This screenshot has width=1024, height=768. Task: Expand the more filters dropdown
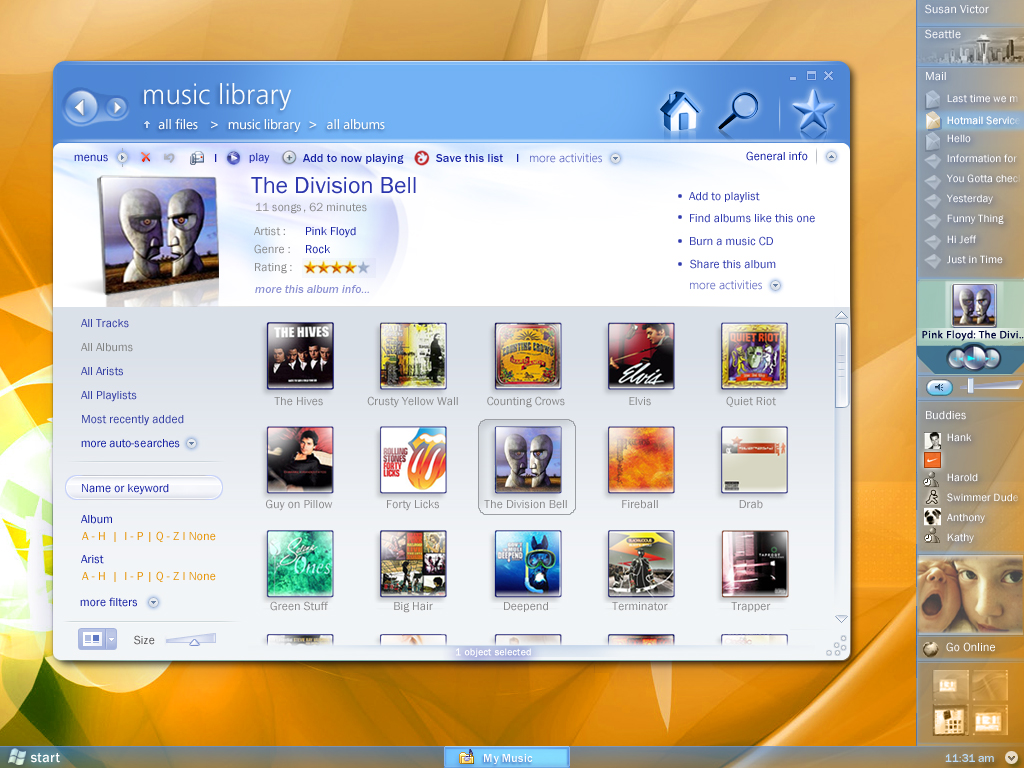[x=153, y=602]
